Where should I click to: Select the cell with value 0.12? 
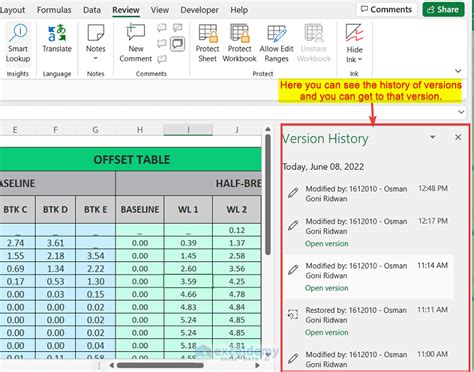[x=237, y=230]
